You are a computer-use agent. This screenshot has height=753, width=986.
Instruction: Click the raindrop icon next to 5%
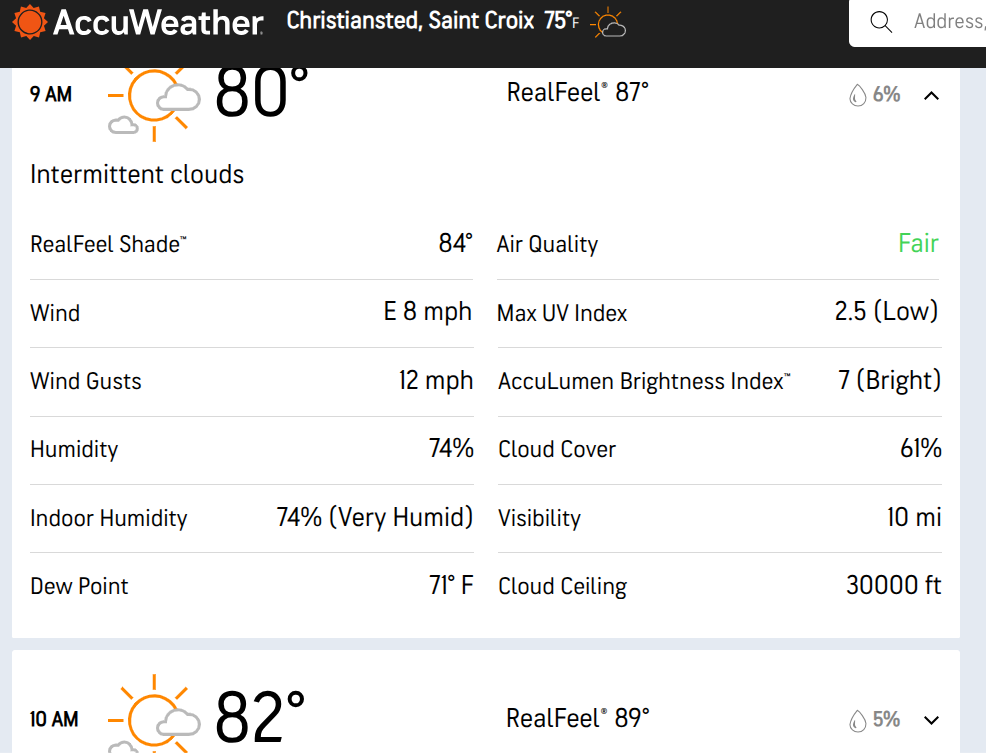pyautogui.click(x=857, y=720)
